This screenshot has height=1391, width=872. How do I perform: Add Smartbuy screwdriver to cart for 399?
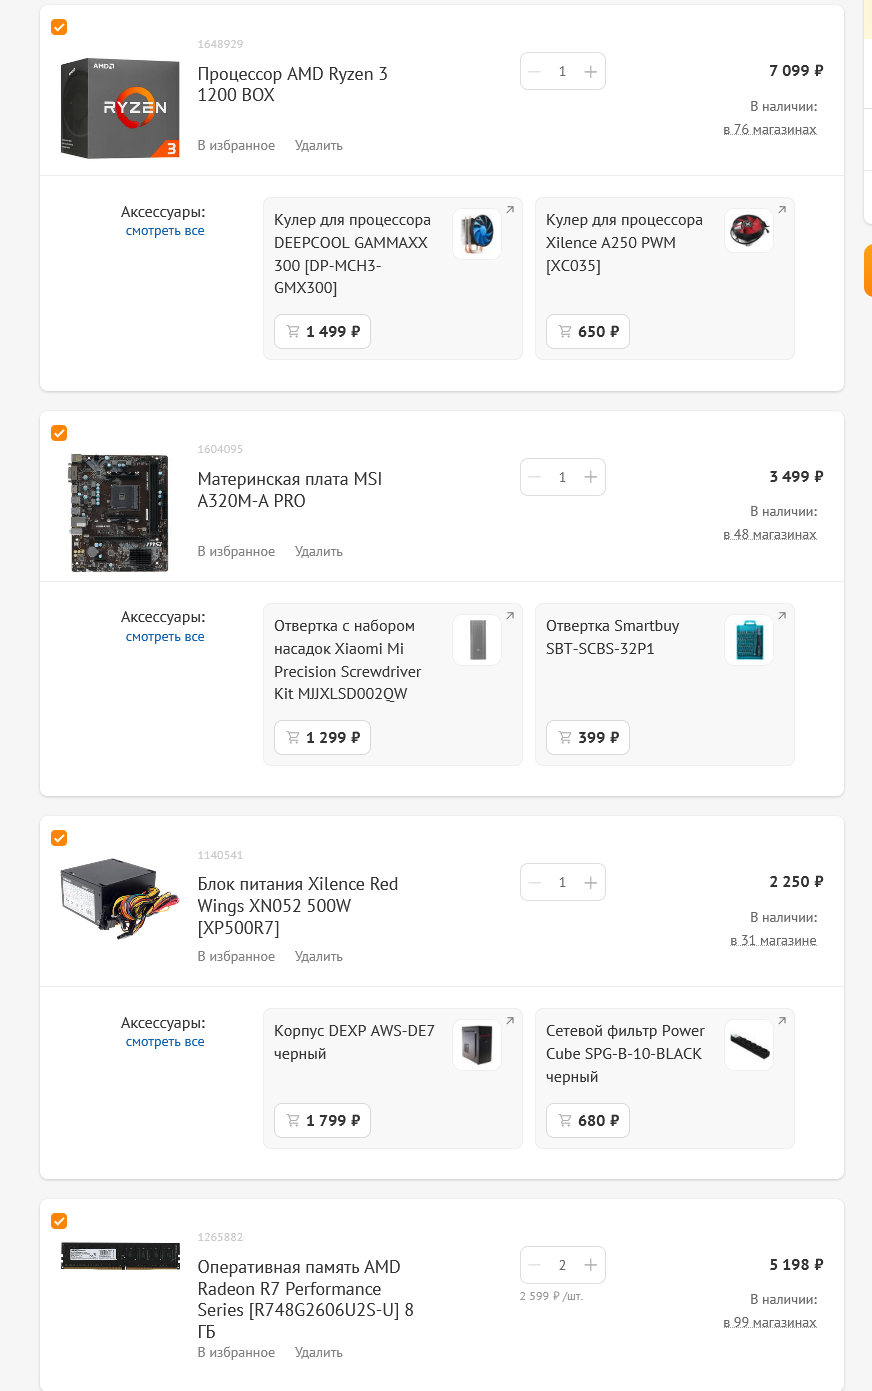(588, 738)
